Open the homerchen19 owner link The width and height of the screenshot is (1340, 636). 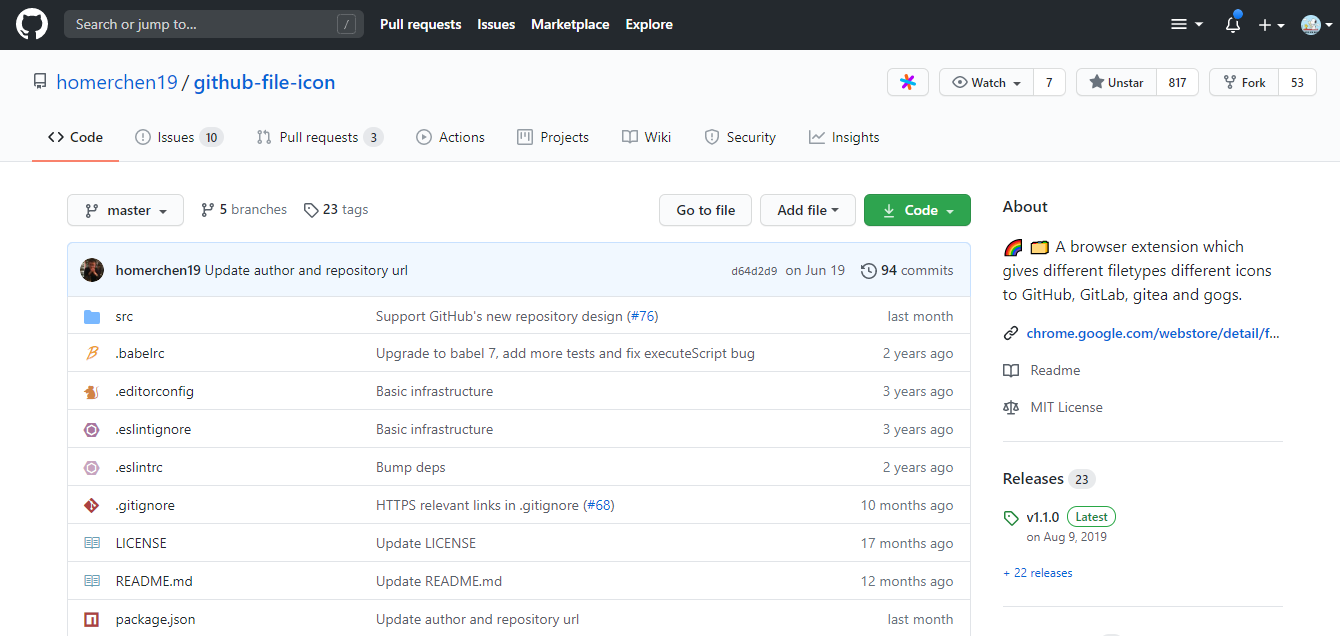point(117,82)
